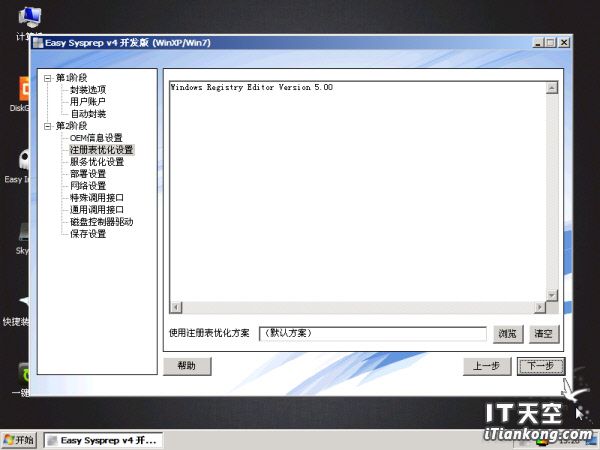Go back with 上一步 button
The image size is (600, 450).
click(x=487, y=366)
